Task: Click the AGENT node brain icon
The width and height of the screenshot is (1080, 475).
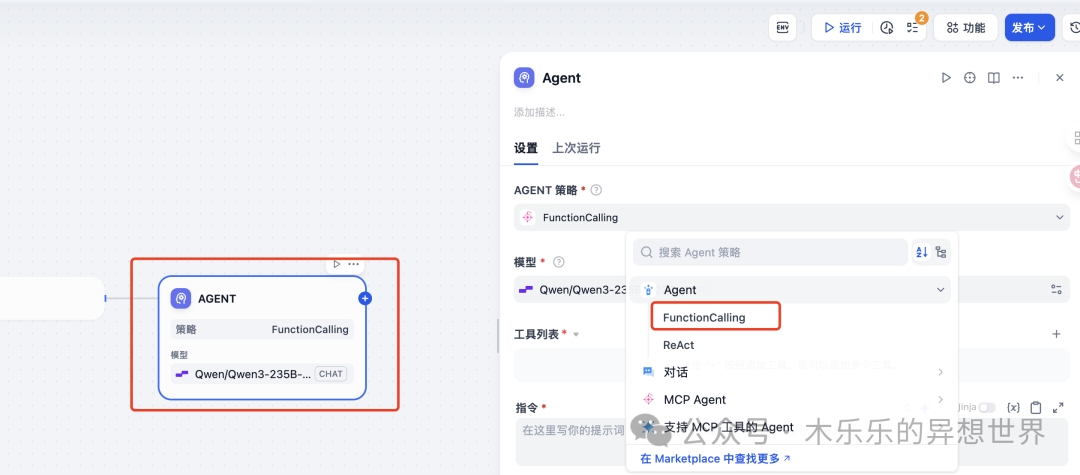Action: 181,298
